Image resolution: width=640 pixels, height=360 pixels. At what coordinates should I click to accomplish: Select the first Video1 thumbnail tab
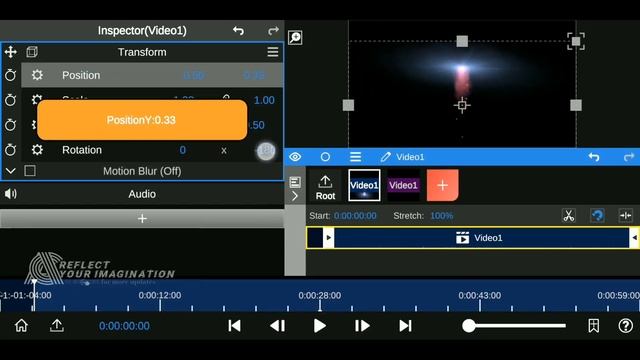click(x=364, y=185)
